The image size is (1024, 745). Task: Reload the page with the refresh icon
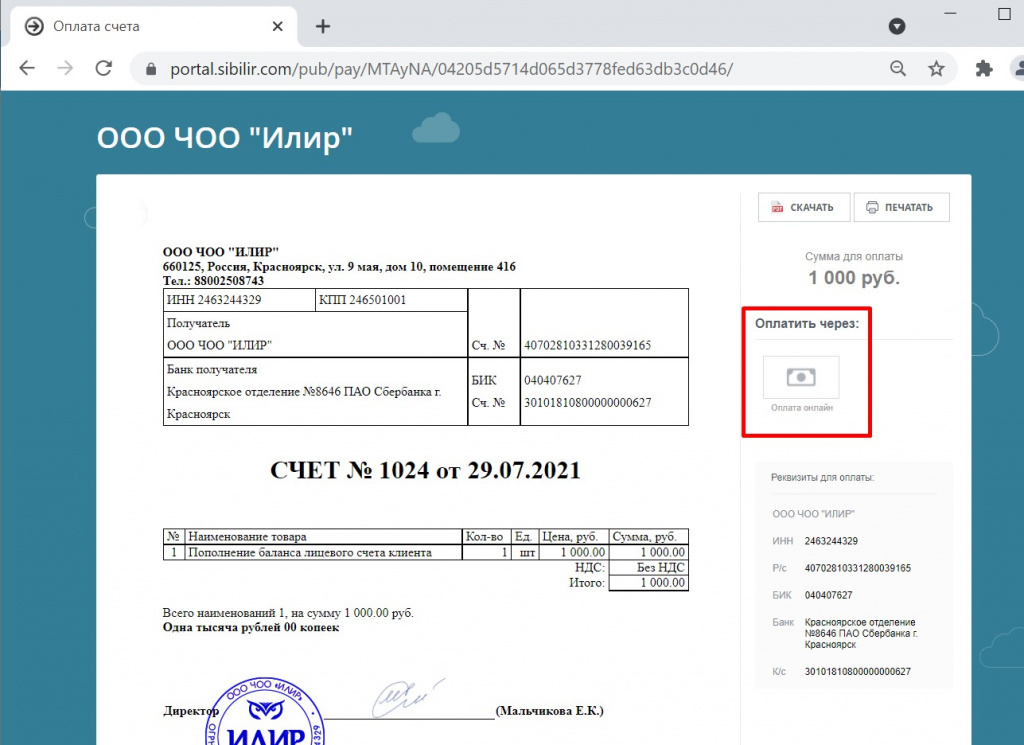104,68
